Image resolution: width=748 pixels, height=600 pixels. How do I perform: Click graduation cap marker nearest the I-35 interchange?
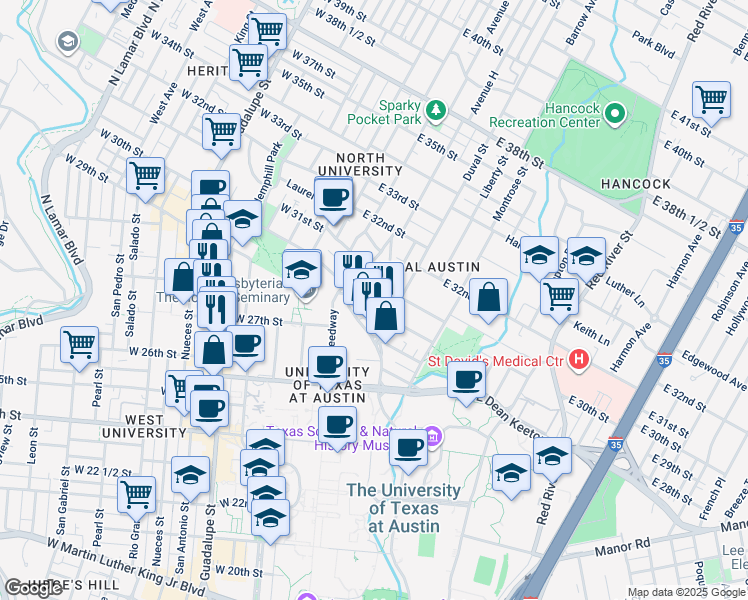coord(552,457)
